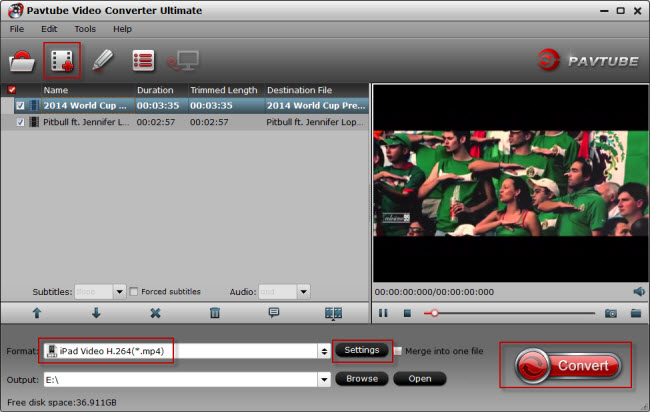Open the Edit menu
Image resolution: width=650 pixels, height=412 pixels.
[49, 29]
